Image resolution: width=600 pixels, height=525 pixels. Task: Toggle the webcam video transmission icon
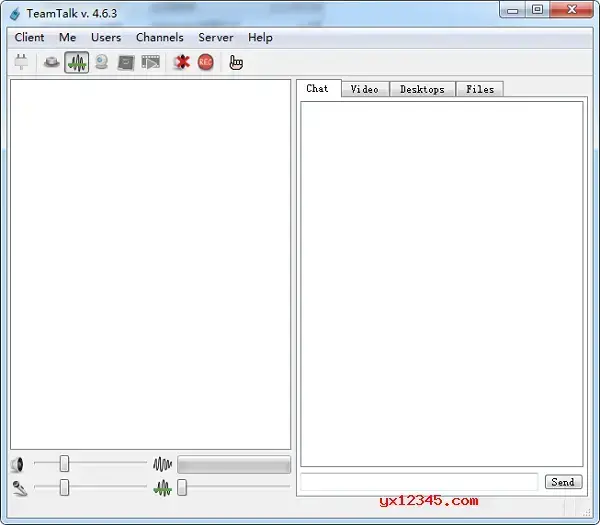tap(102, 62)
